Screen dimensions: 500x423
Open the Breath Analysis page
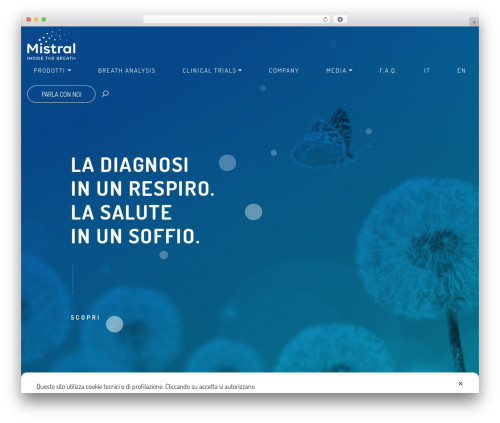(127, 70)
